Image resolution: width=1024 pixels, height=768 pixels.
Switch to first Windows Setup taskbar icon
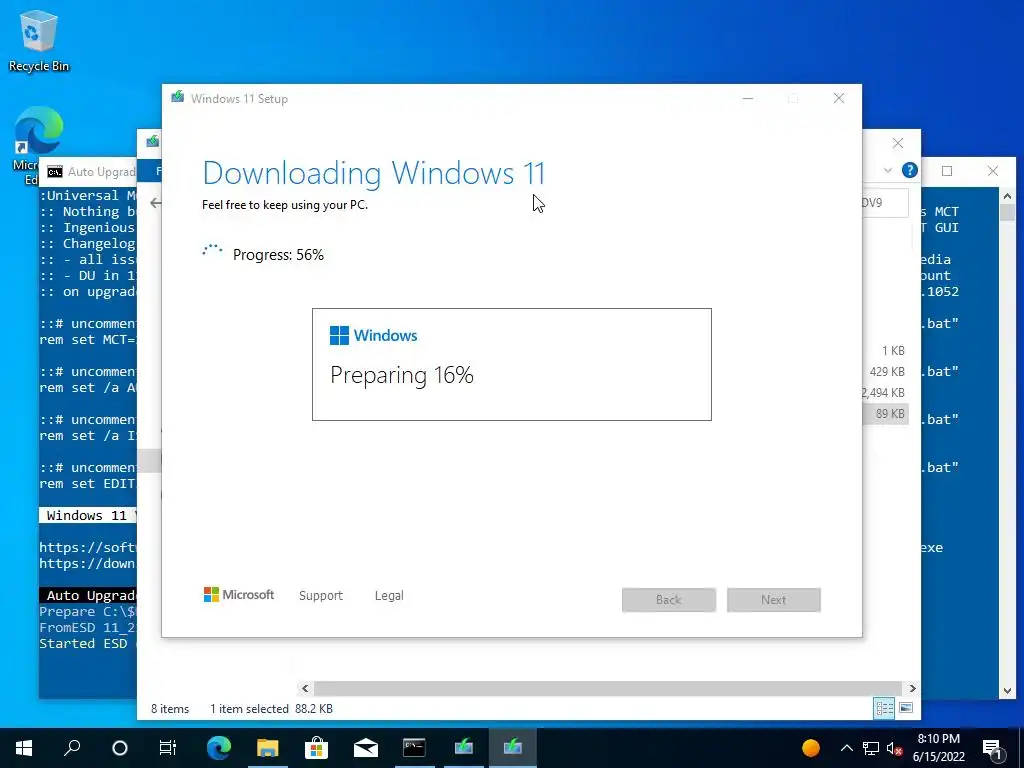464,748
